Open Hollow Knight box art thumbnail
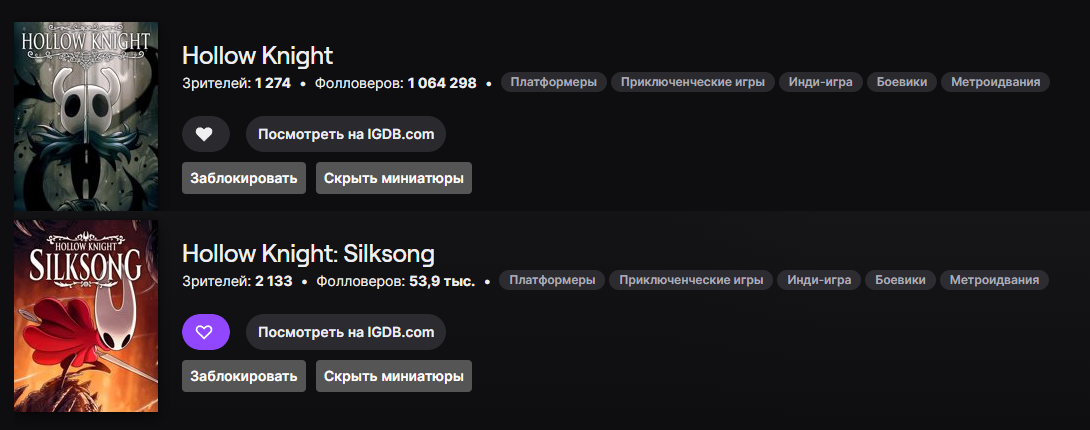This screenshot has width=1090, height=430. [x=86, y=116]
